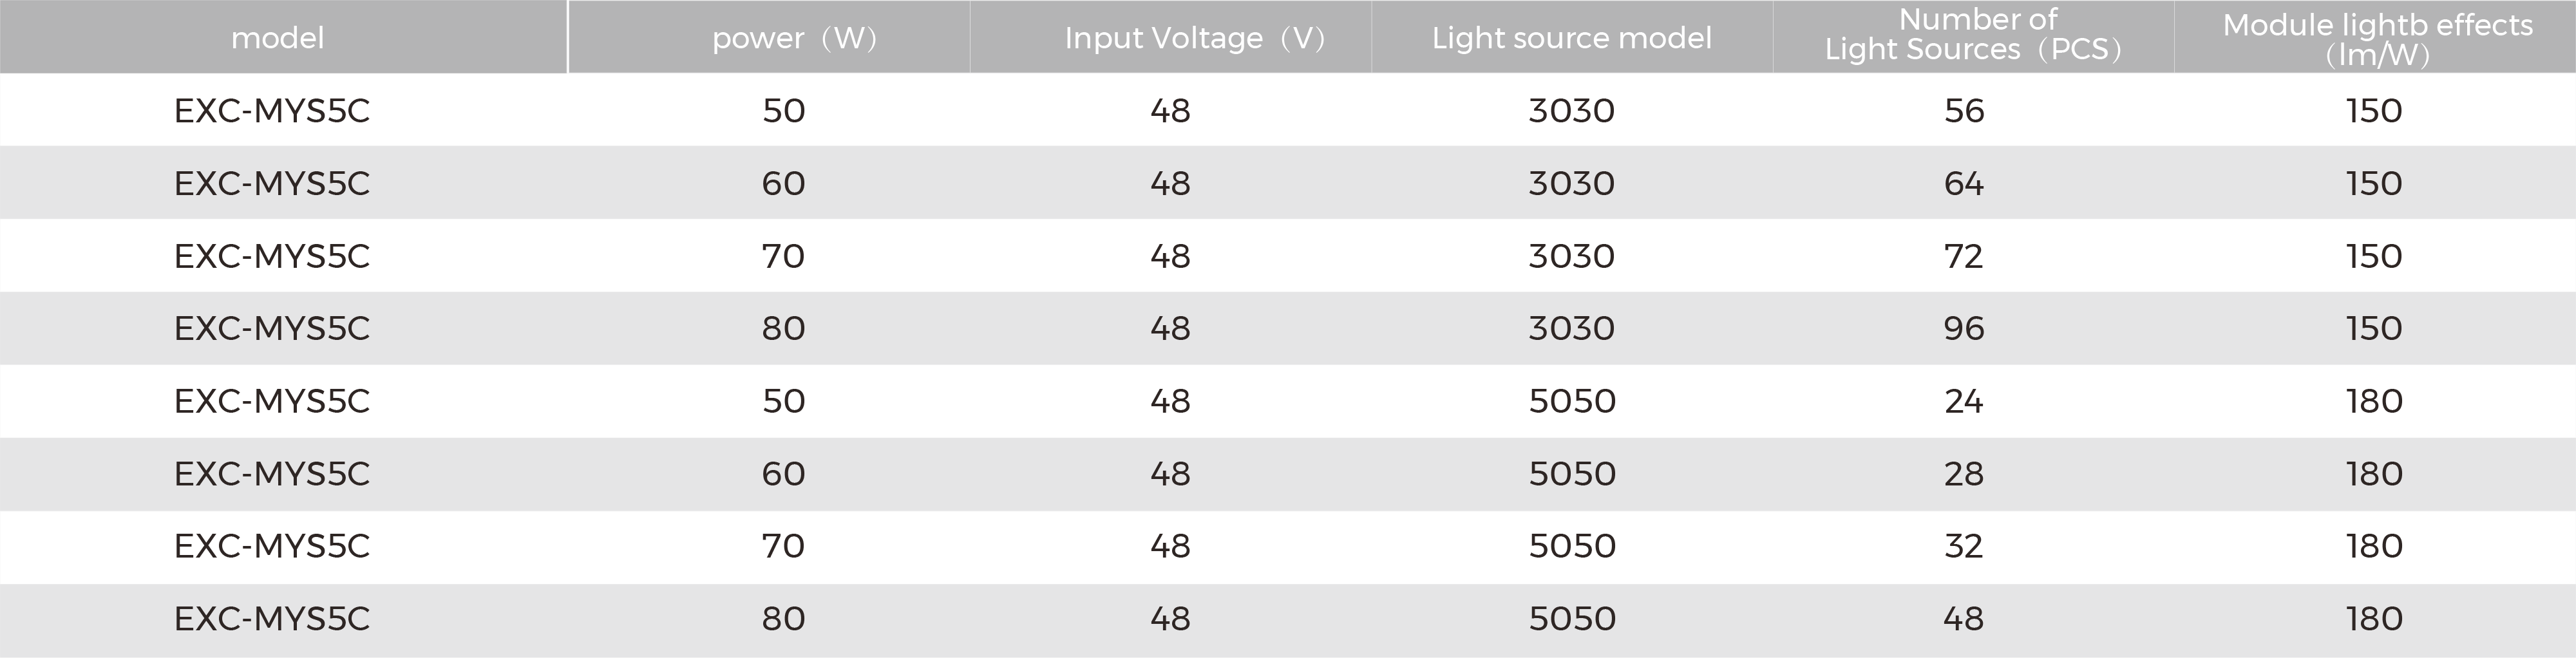The width and height of the screenshot is (2576, 658).
Task: Select first row EXC-MYS5C model cell
Action: pos(272,110)
